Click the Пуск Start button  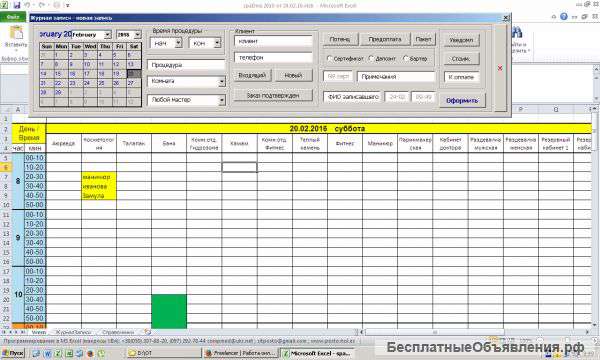pyautogui.click(x=13, y=353)
